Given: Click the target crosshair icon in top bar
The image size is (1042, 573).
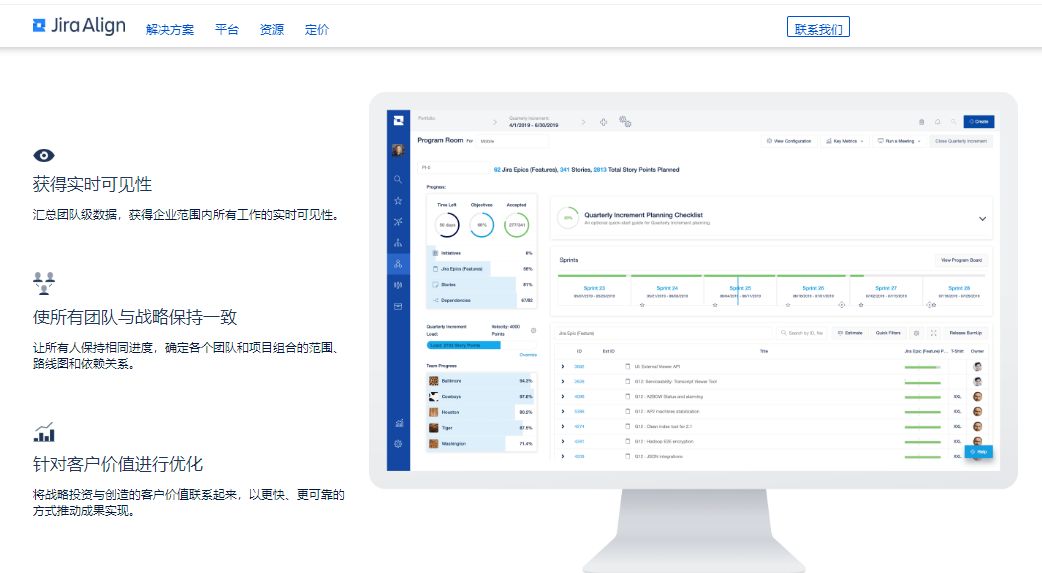Looking at the screenshot, I should (603, 122).
